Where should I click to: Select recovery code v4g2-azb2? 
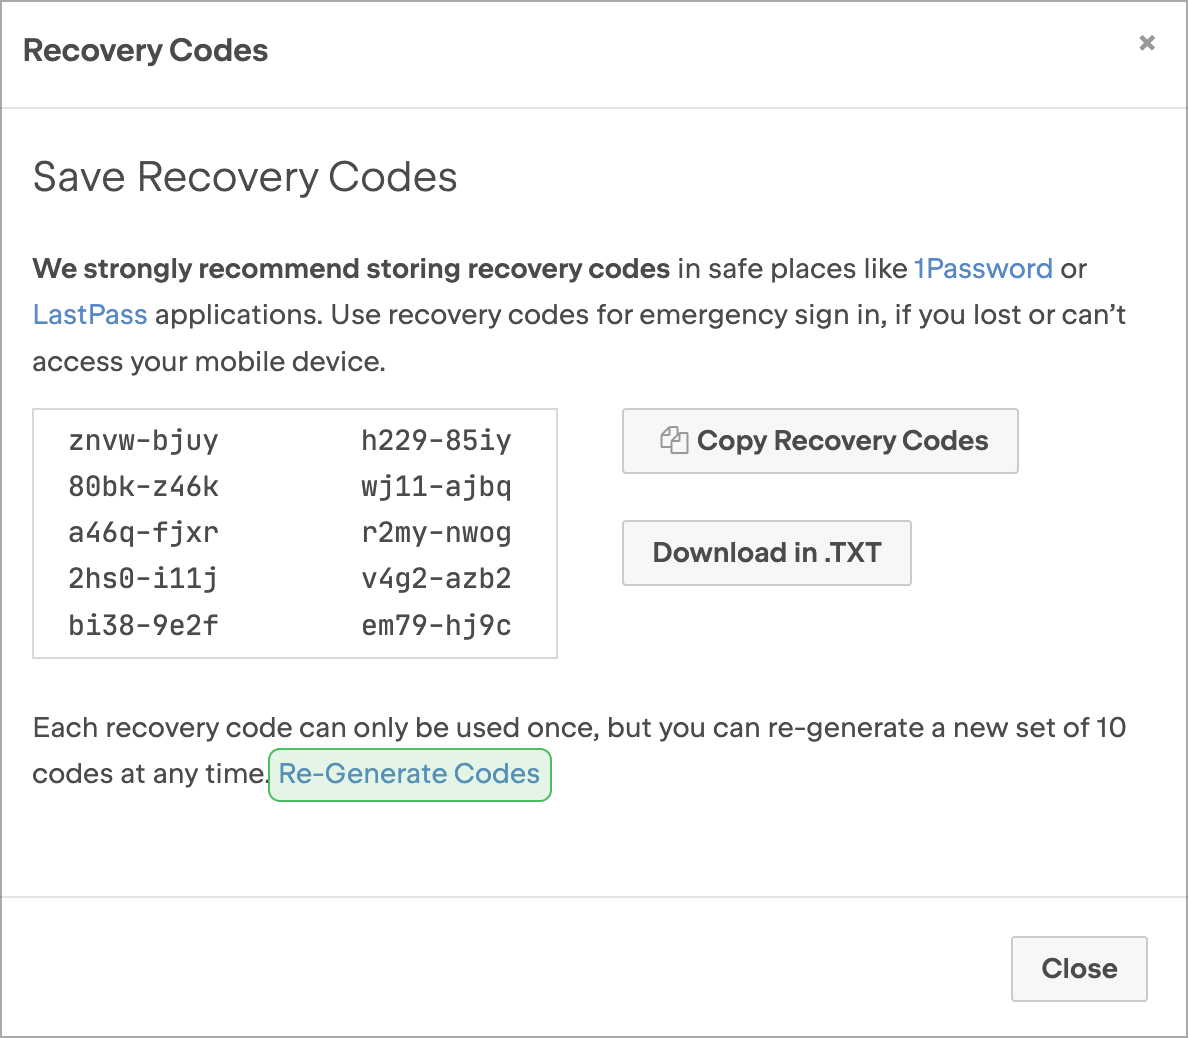coord(436,579)
